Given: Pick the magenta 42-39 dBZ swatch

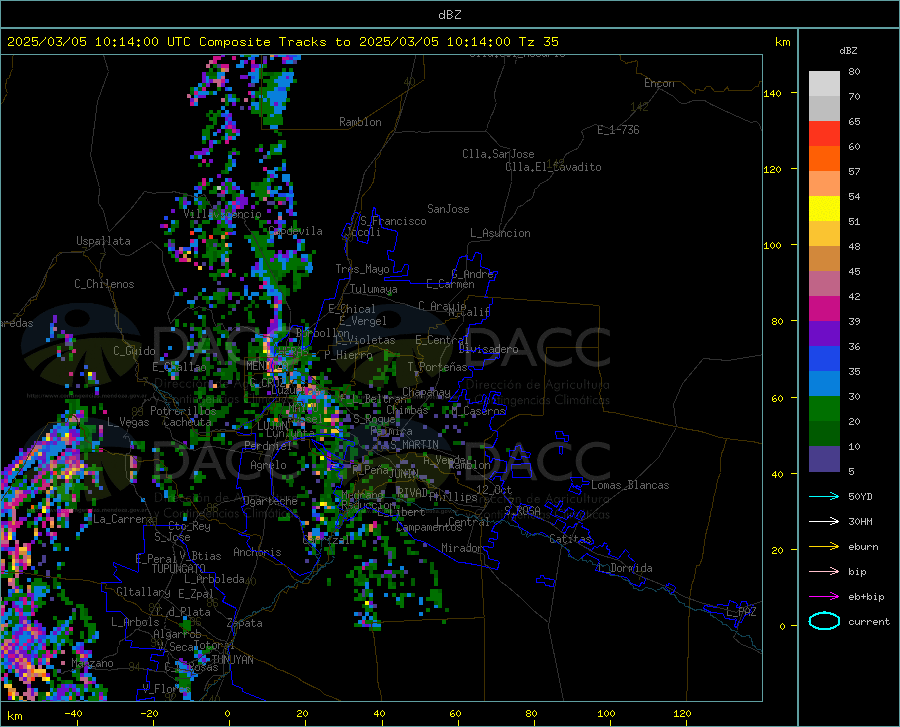Looking at the screenshot, I should pyautogui.click(x=824, y=309).
